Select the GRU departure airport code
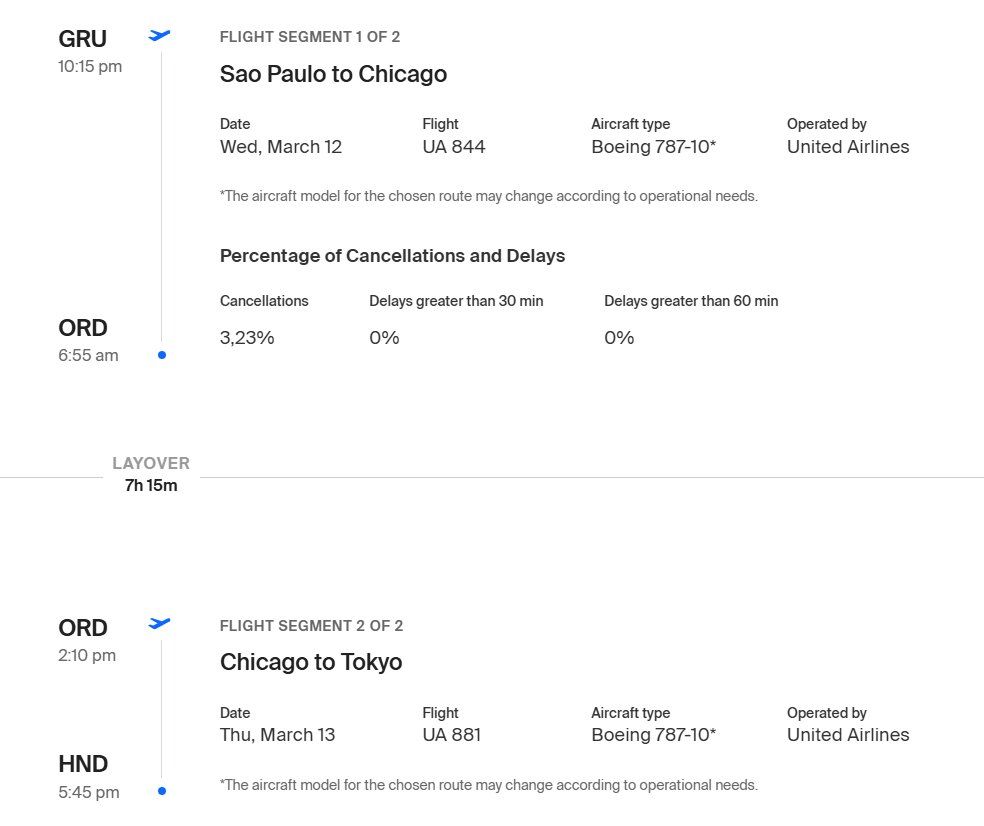Image resolution: width=984 pixels, height=826 pixels. tap(82, 39)
